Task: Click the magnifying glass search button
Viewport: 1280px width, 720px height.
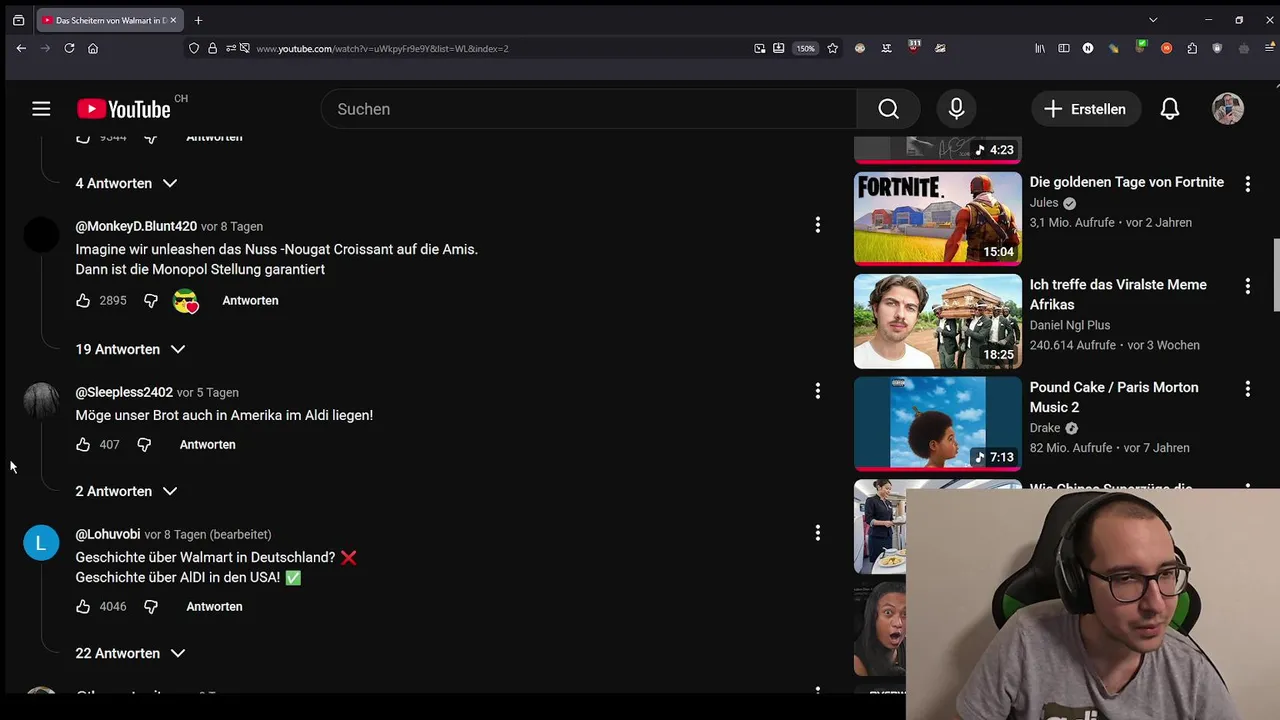Action: pyautogui.click(x=889, y=109)
